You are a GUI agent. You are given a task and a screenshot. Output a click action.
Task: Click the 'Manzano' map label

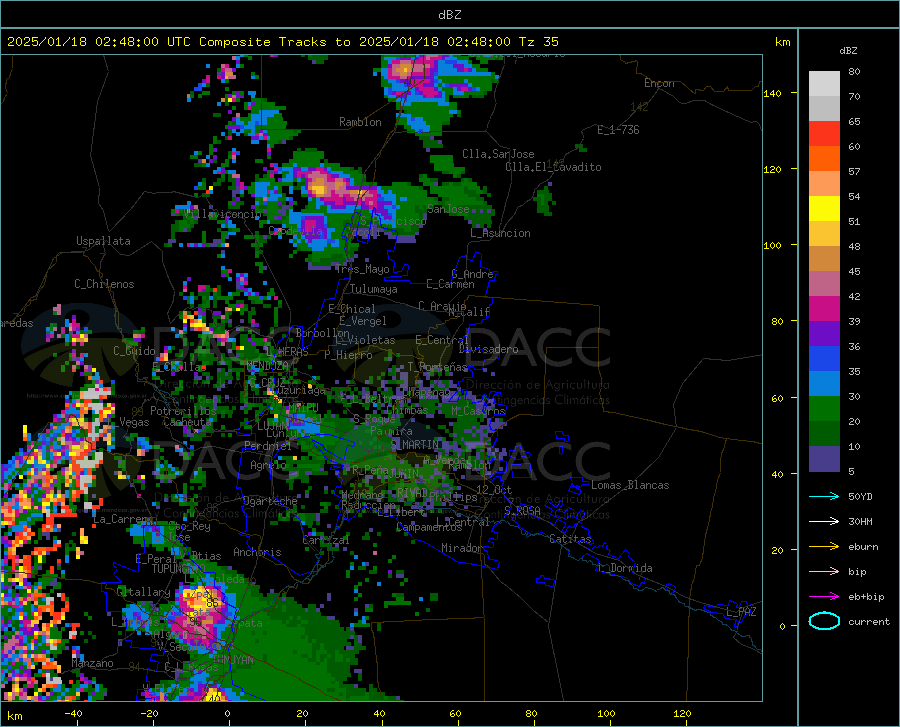click(92, 663)
